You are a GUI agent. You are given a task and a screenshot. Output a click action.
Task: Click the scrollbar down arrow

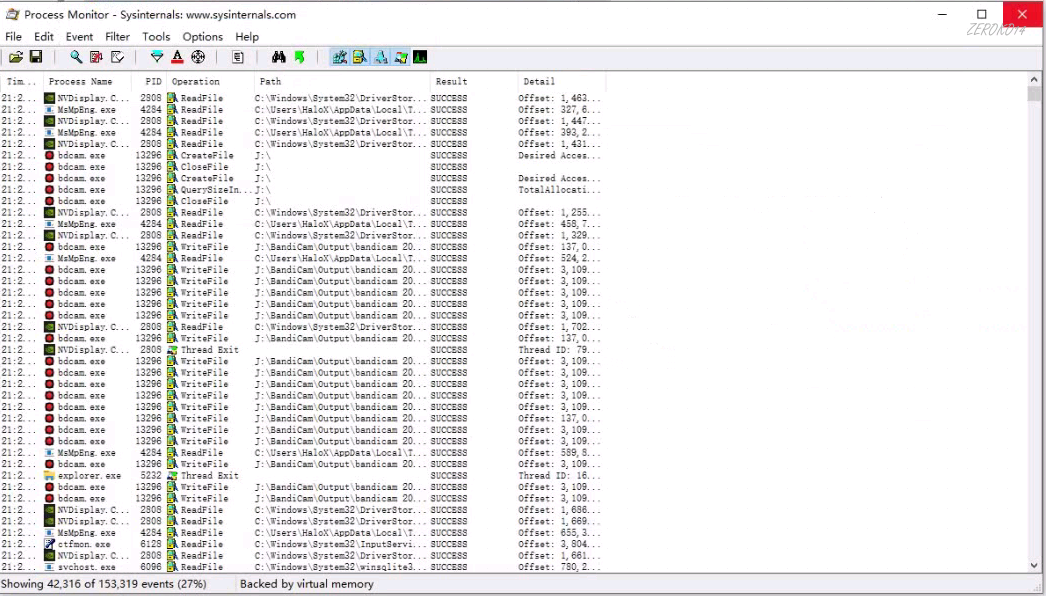click(1035, 565)
